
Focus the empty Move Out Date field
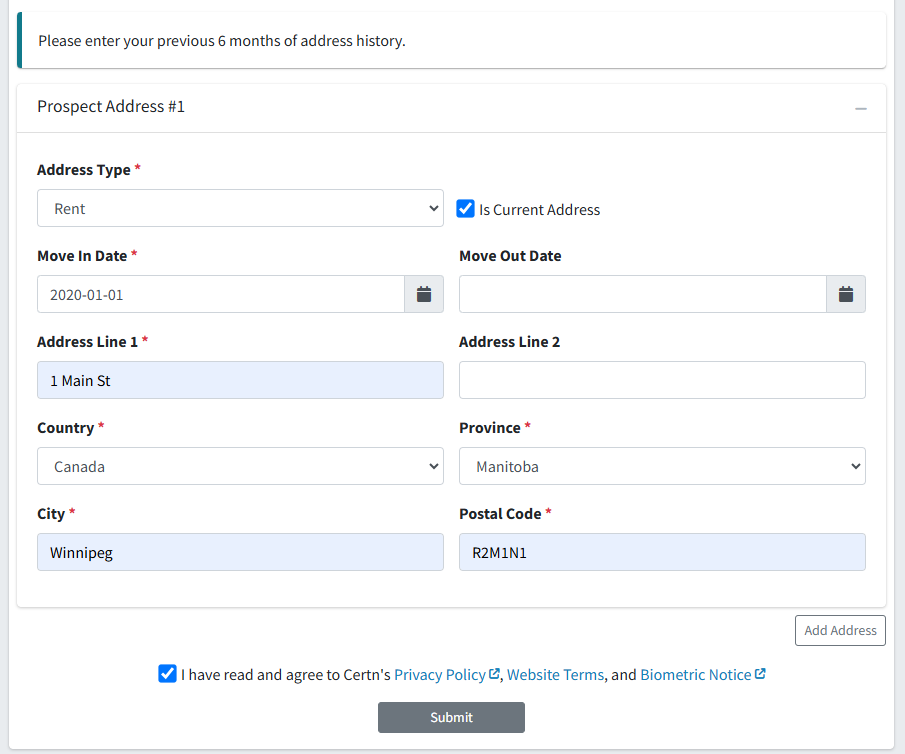[x=643, y=294]
